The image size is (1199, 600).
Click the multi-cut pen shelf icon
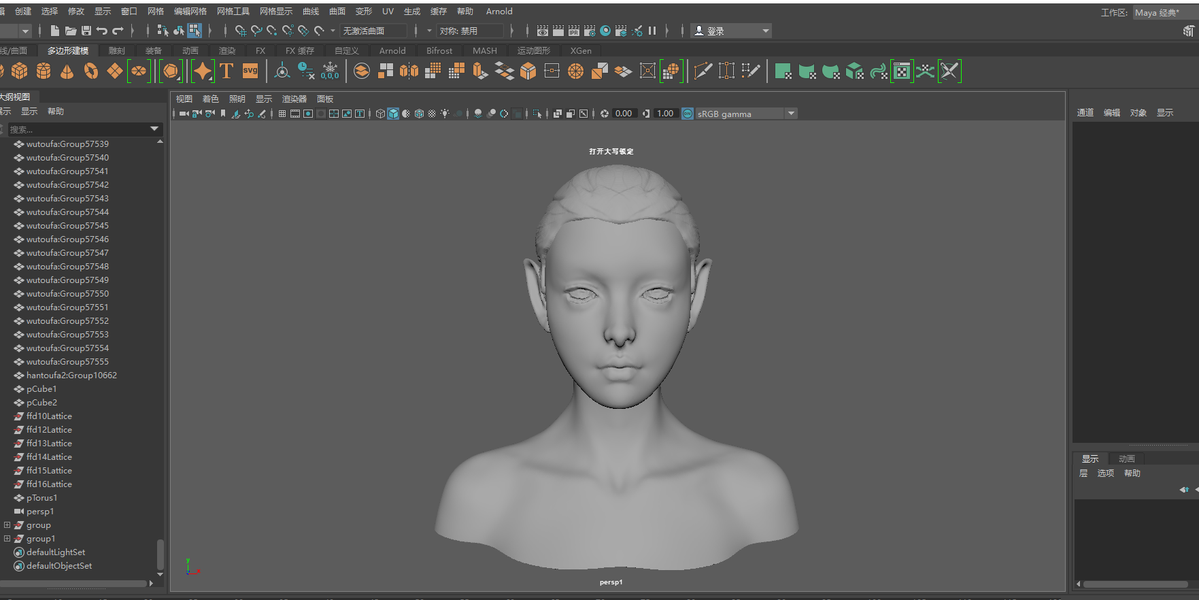(x=703, y=71)
